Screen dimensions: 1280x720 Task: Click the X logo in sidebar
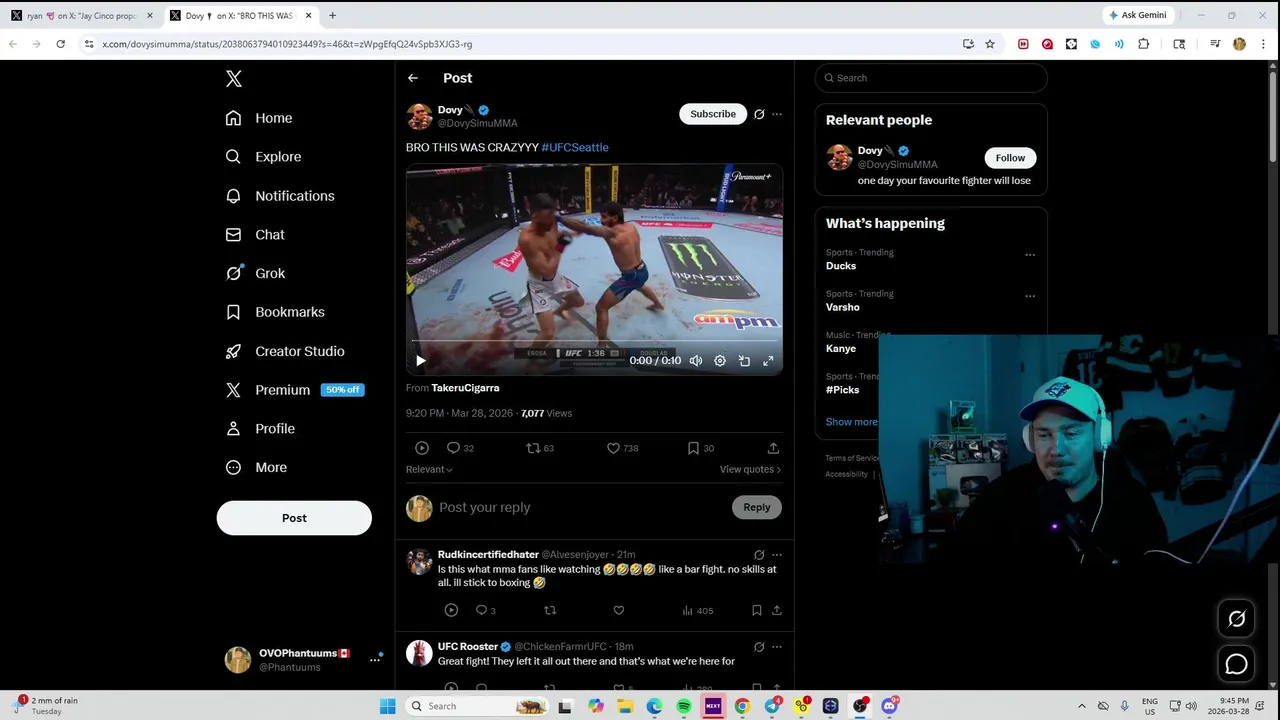click(x=233, y=79)
